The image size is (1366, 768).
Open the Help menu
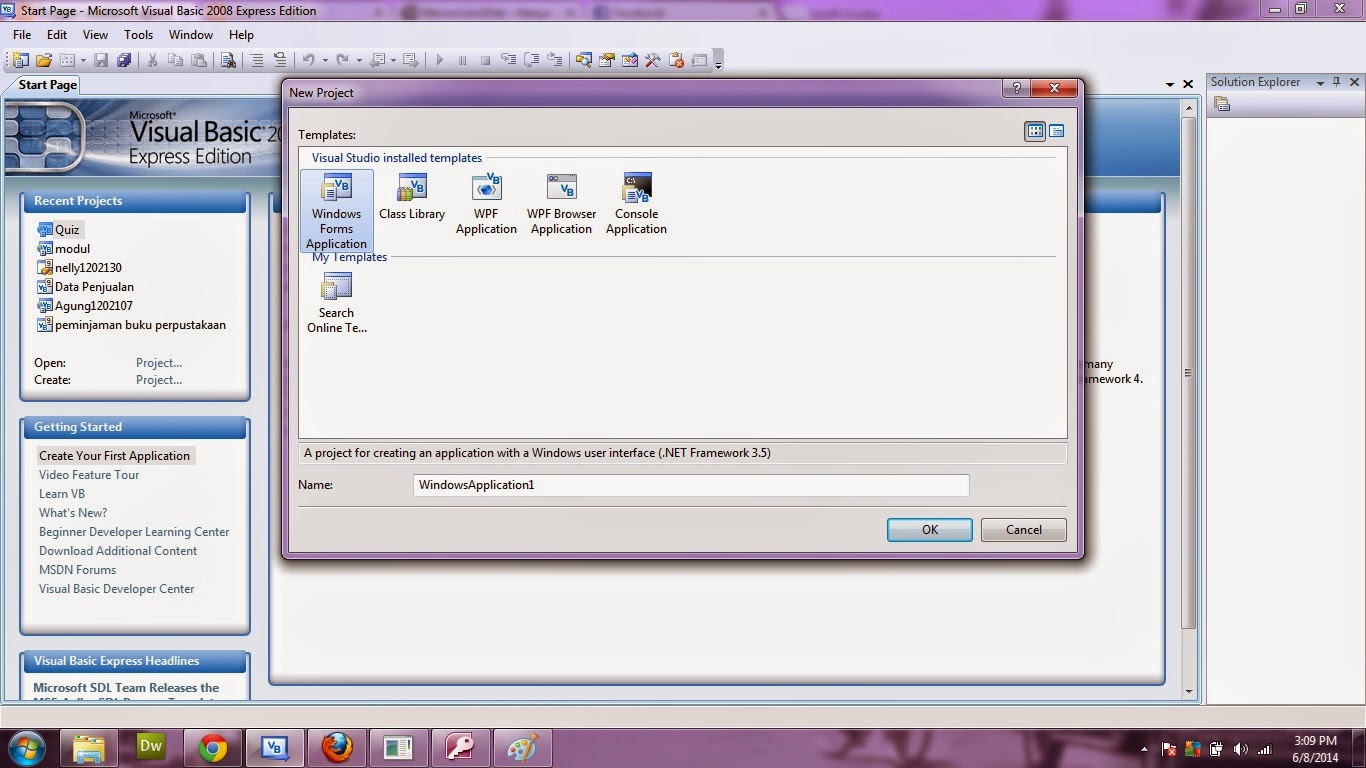pos(241,35)
